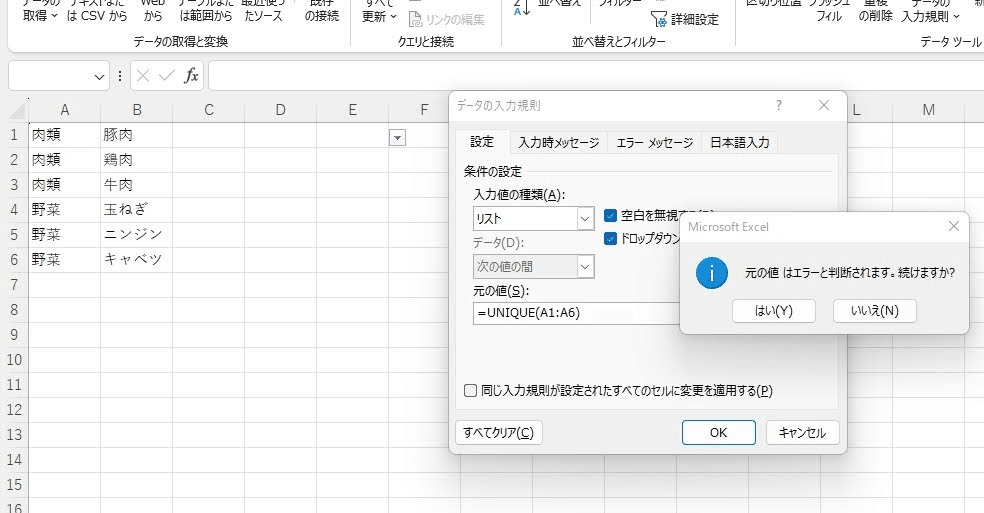Close the Microsoft Excel message box
The image size is (984, 513).
click(954, 226)
